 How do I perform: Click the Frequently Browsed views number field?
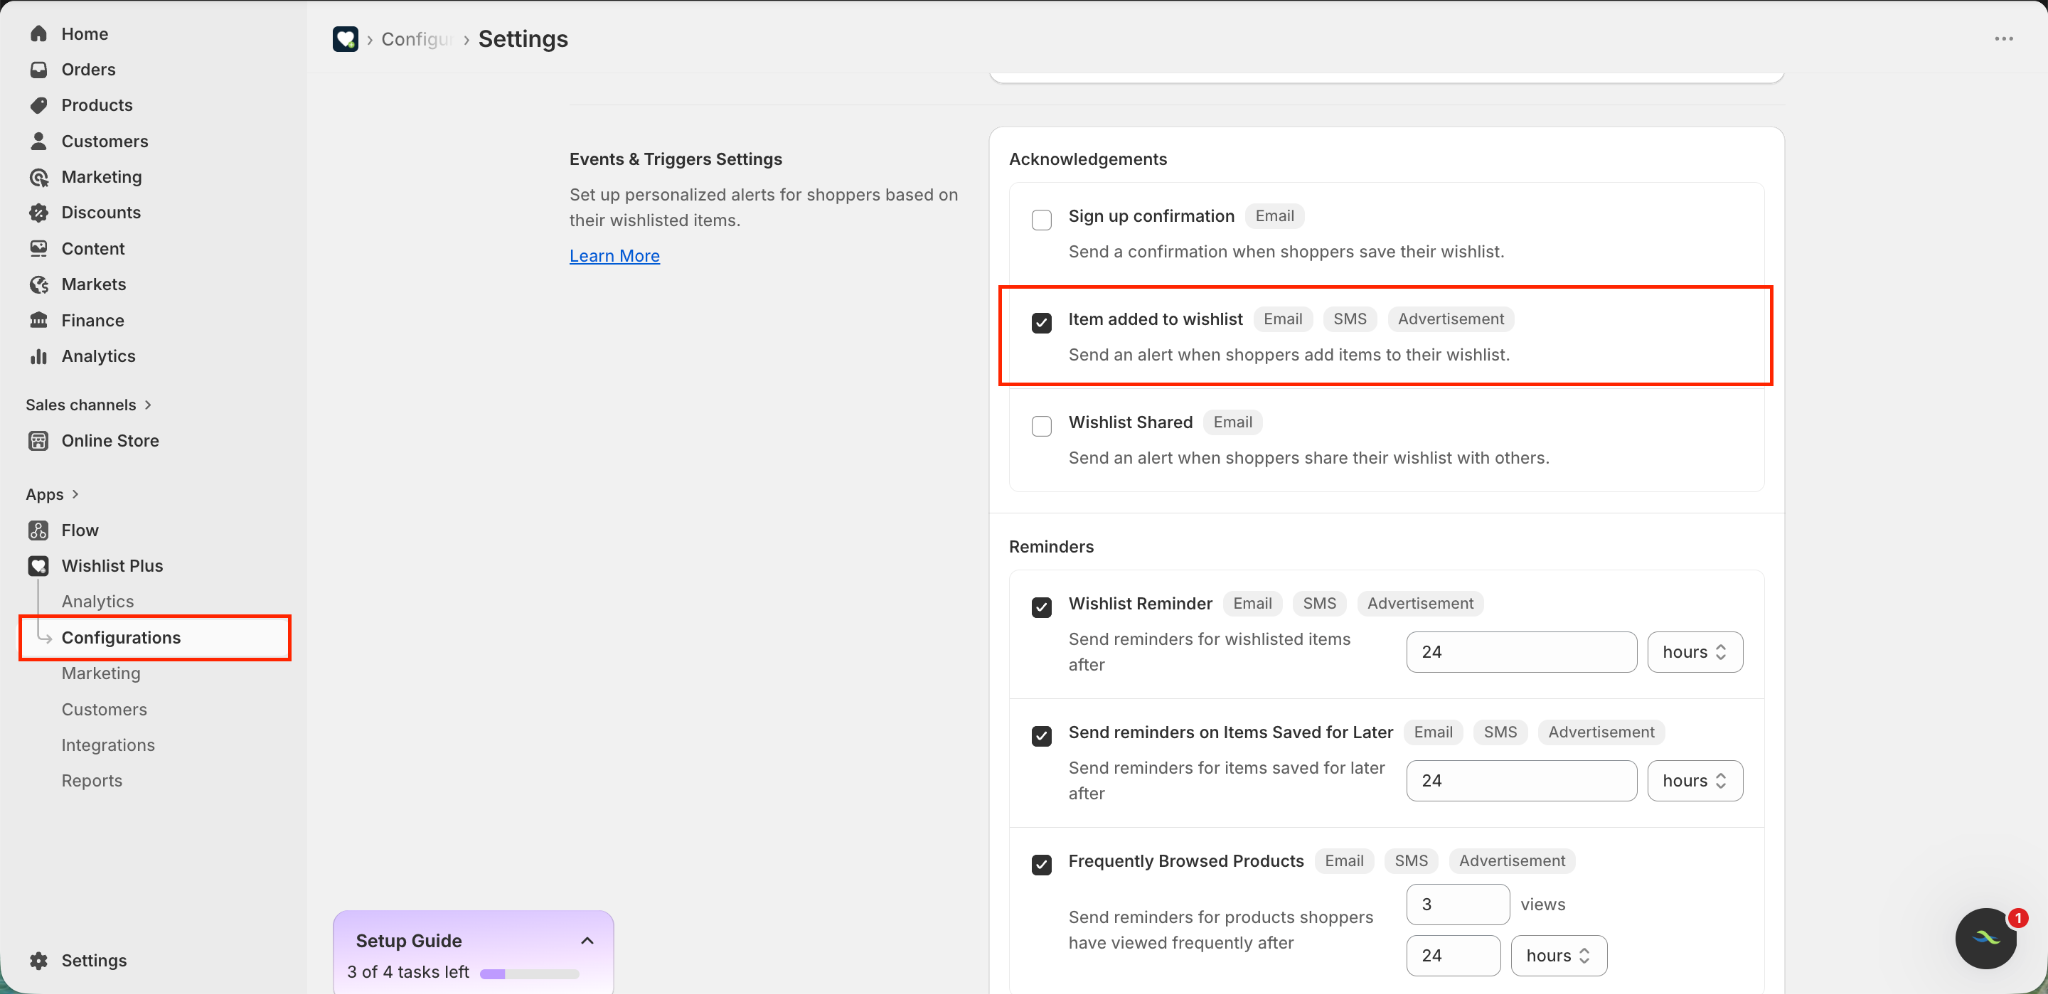(1457, 905)
